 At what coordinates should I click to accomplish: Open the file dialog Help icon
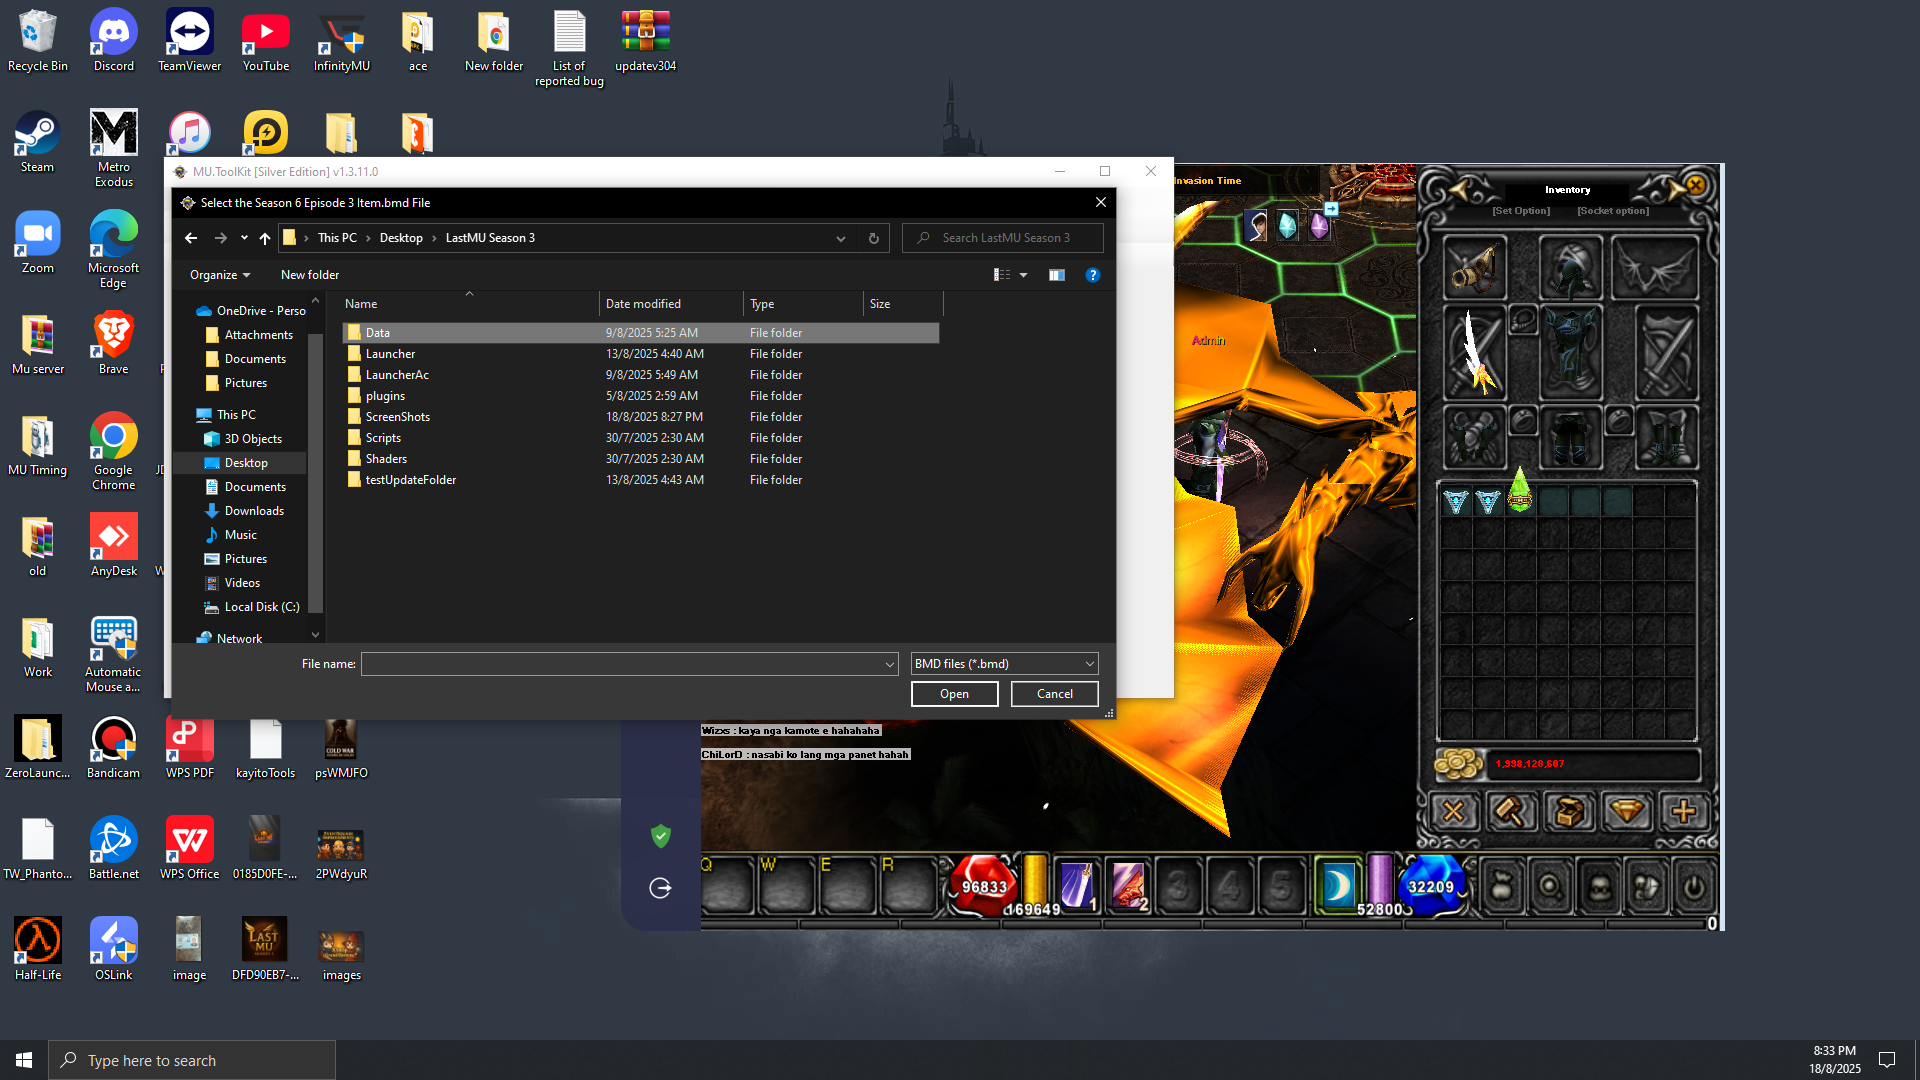click(x=1093, y=275)
